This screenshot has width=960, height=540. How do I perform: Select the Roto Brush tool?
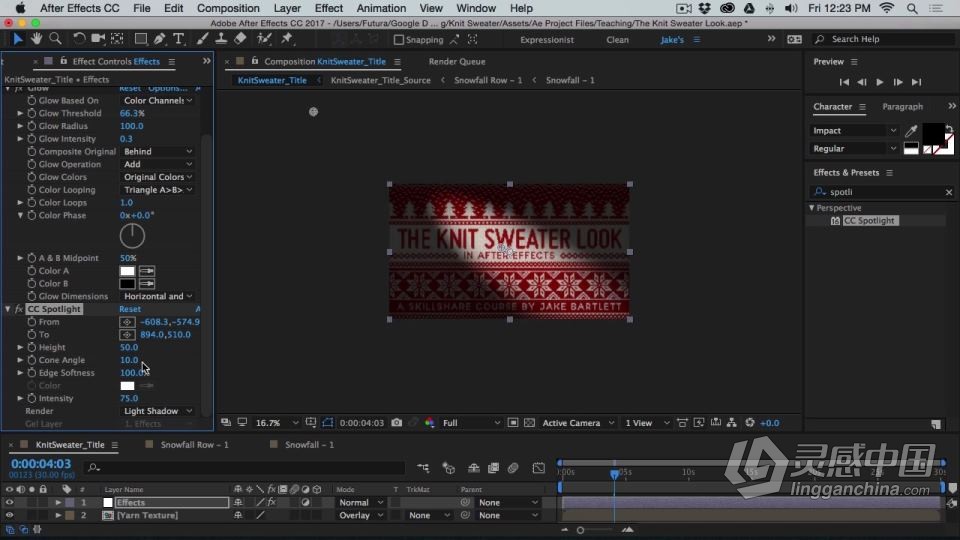[x=264, y=39]
